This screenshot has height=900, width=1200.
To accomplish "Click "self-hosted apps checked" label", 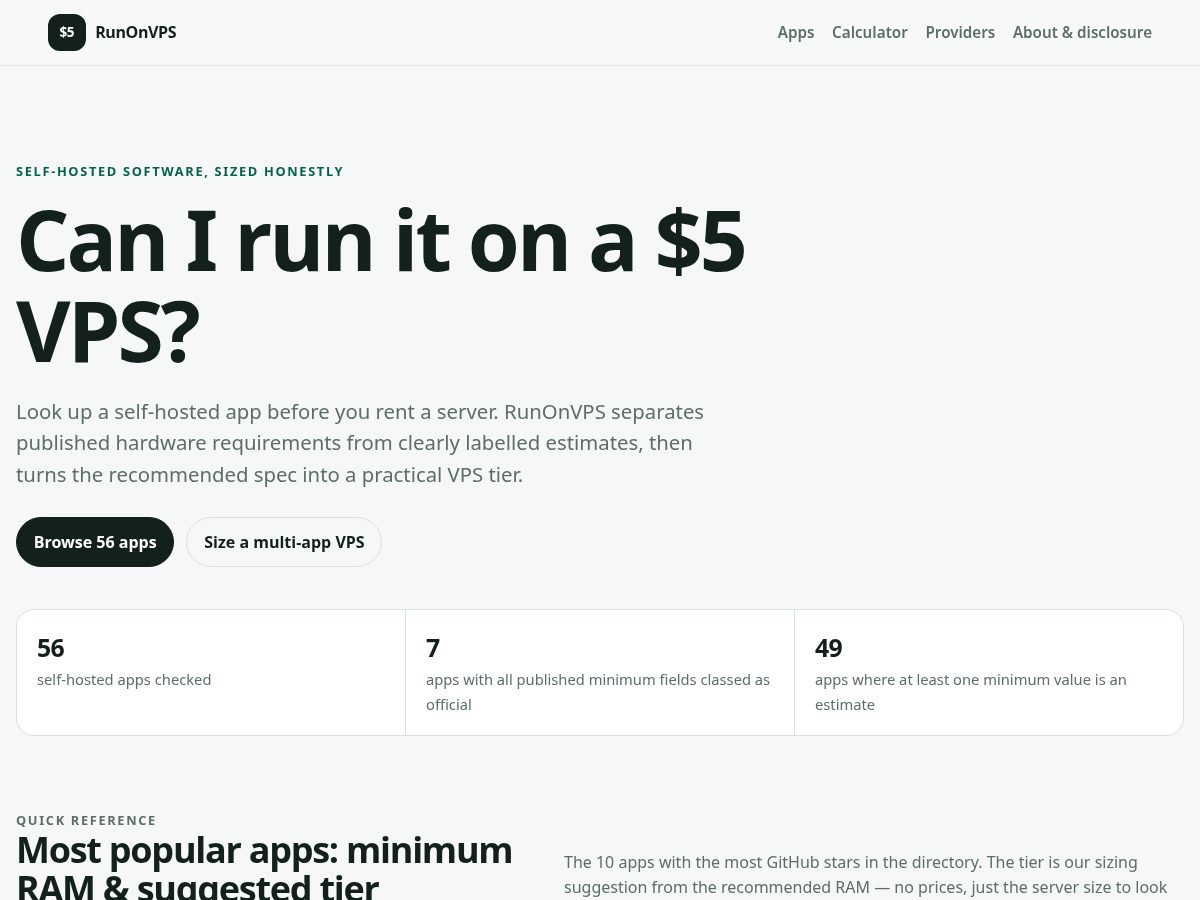I will (124, 680).
